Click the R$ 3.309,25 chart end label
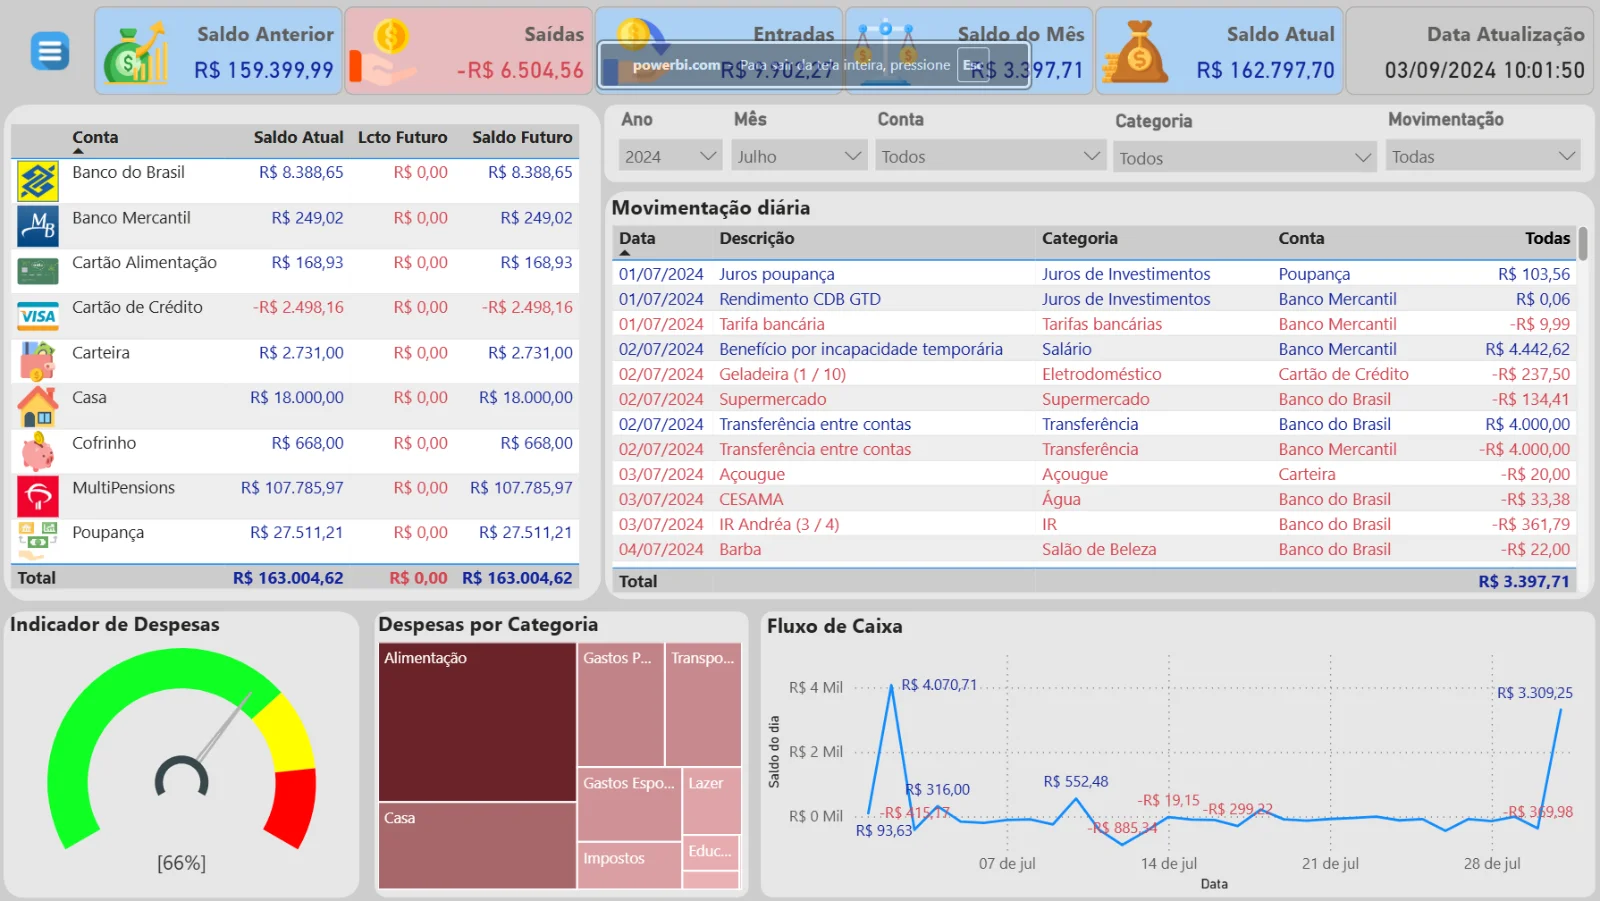 (1535, 693)
